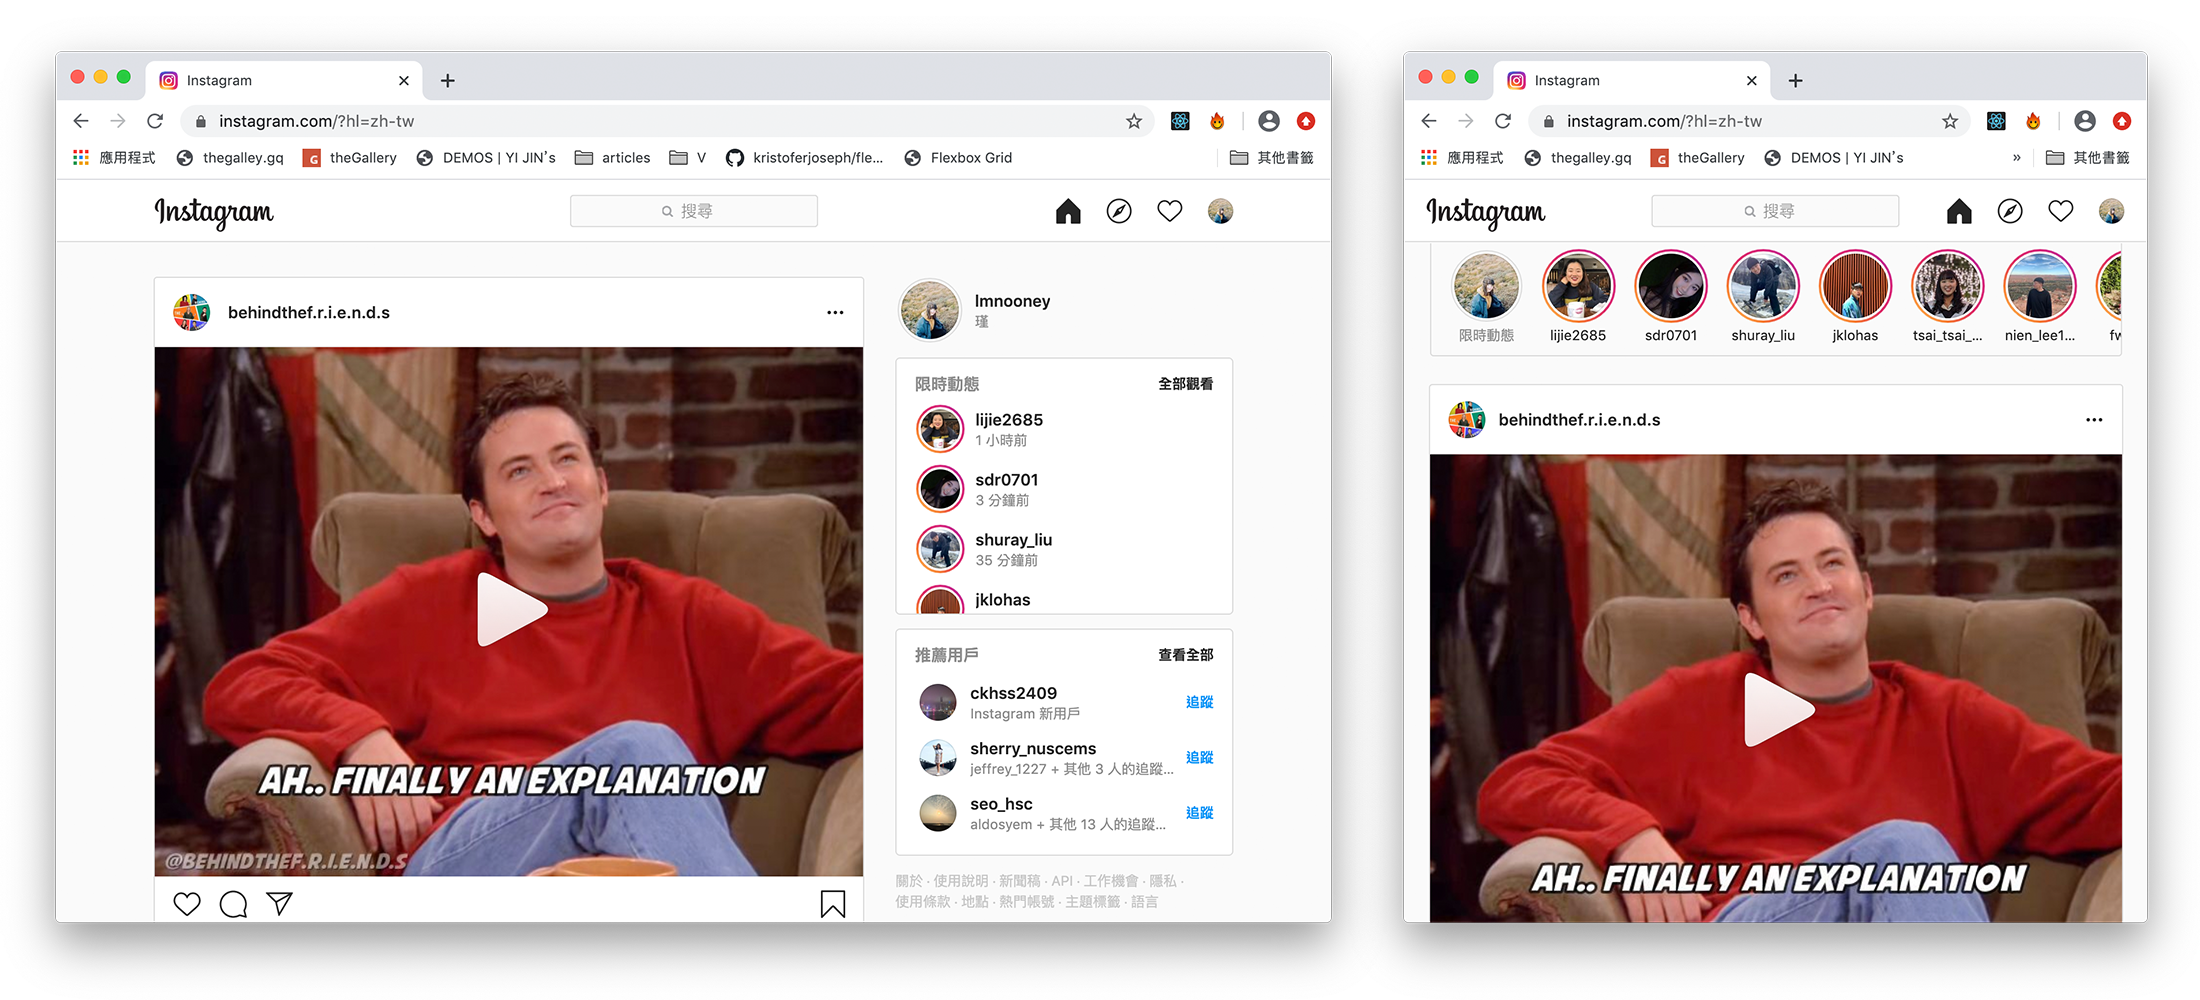Select Instagram tab in right window
Image resolution: width=2200 pixels, height=1000 pixels.
click(1632, 81)
